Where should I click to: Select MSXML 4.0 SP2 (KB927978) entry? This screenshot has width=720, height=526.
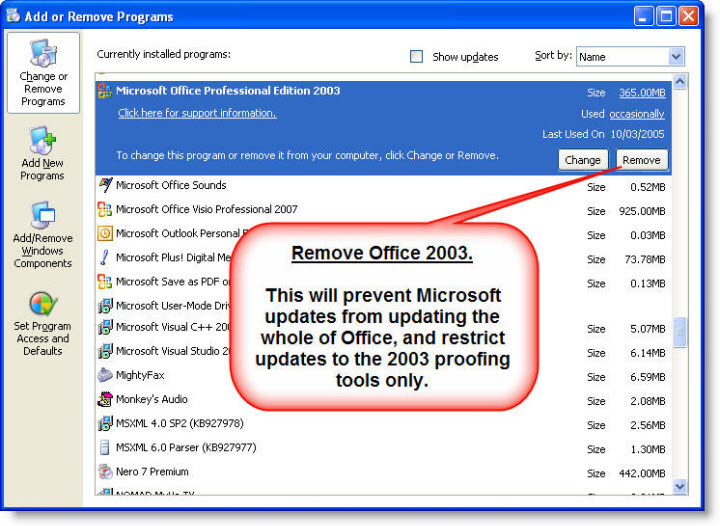click(x=383, y=424)
